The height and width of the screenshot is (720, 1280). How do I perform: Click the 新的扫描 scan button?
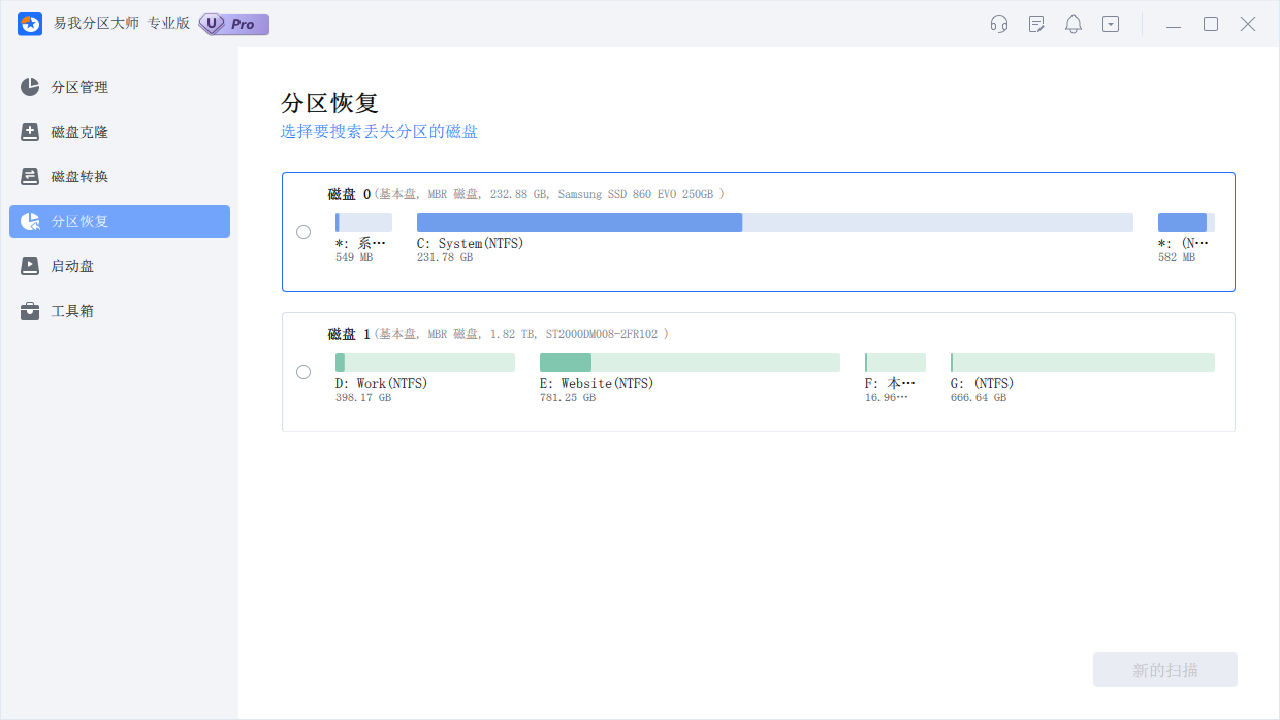[x=1164, y=669]
